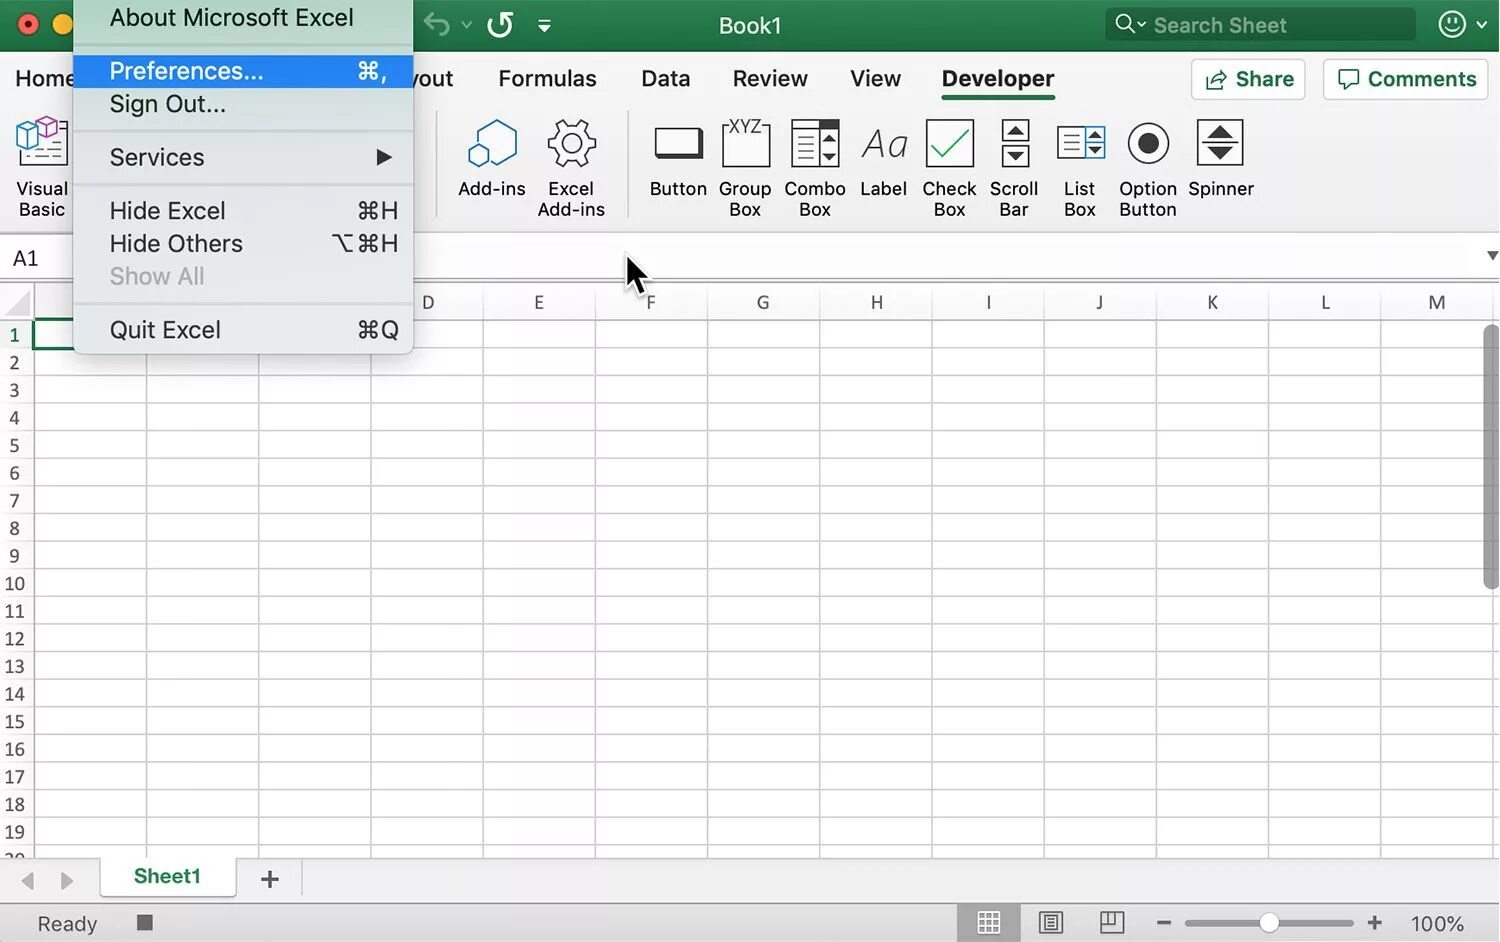Screen dimensions: 1500x942
Task: Click the Share button
Action: [x=1249, y=79]
